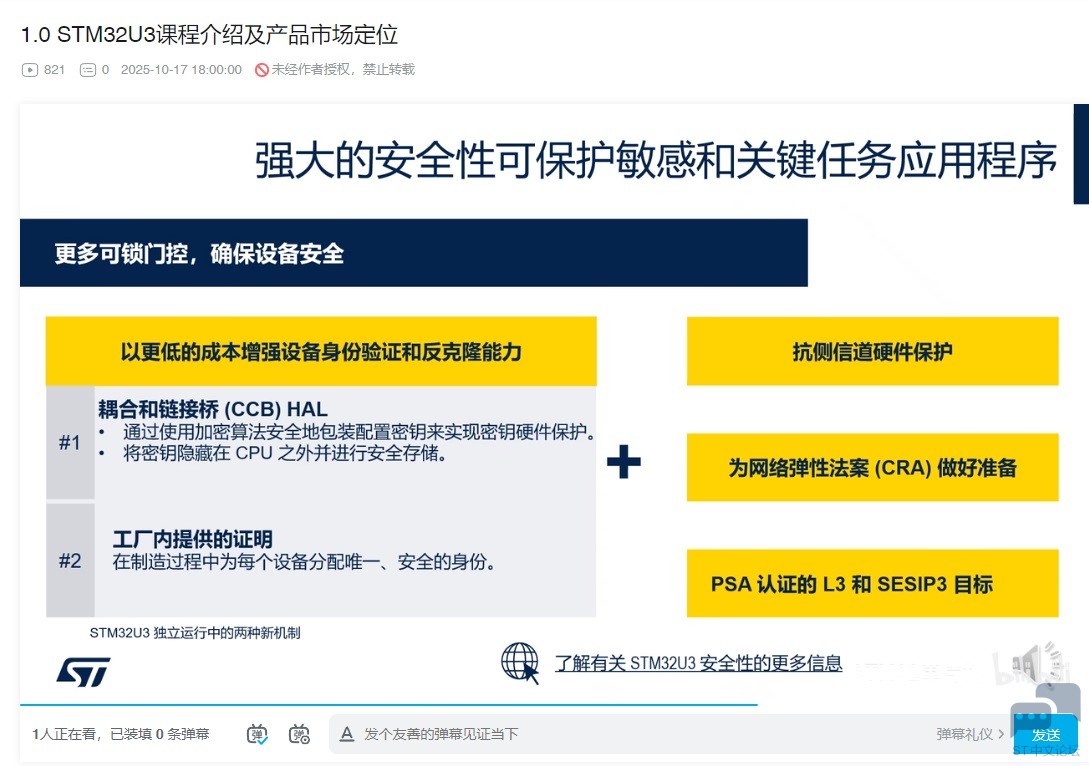
Task: Click the danmaku count icon beside 0
Action: [x=88, y=70]
